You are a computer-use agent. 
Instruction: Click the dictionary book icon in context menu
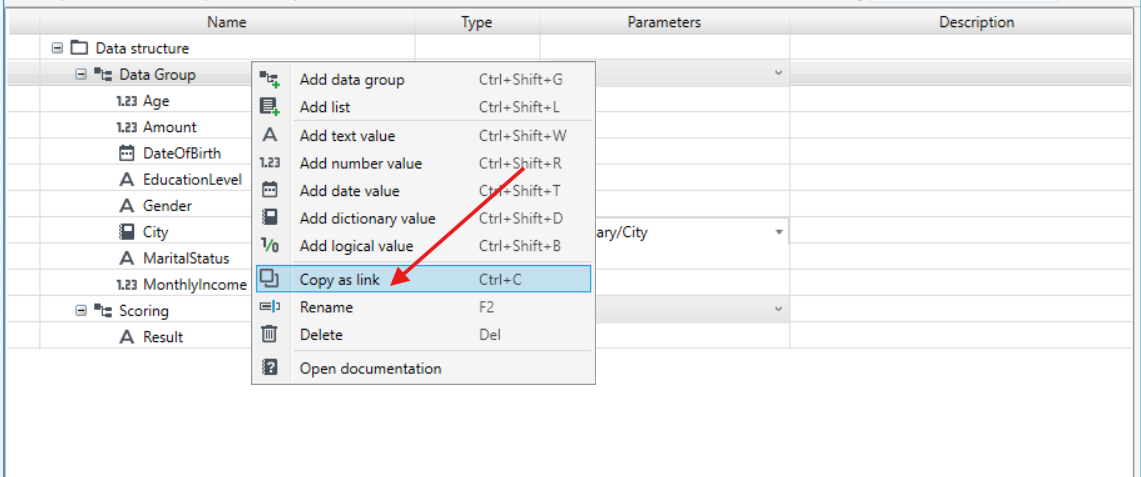[269, 218]
